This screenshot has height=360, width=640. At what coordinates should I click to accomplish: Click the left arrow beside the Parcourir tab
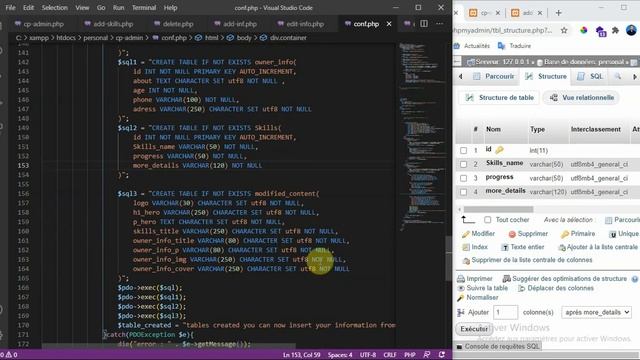[460, 76]
